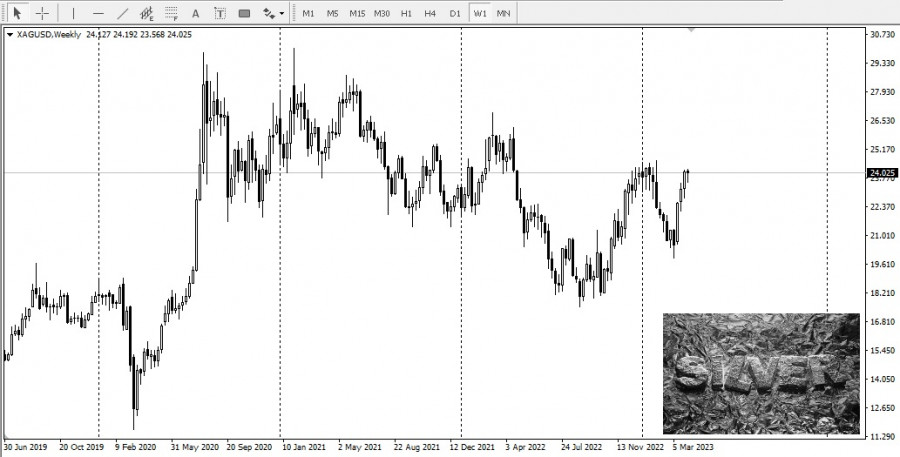The width and height of the screenshot is (900, 457).
Task: Expand the XAGUSD chart title arrow
Action: tap(10, 34)
